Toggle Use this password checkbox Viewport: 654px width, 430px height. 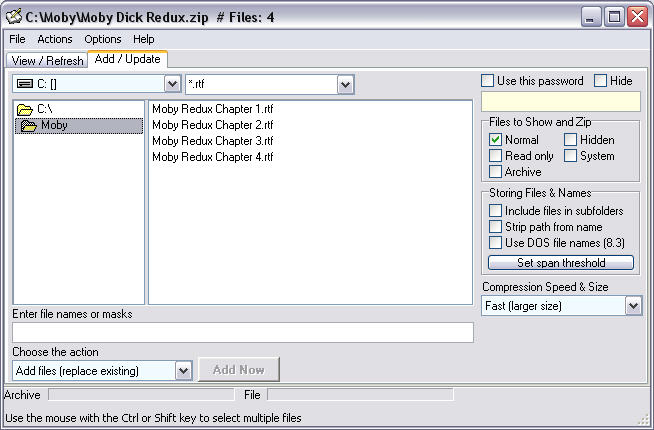pyautogui.click(x=487, y=80)
